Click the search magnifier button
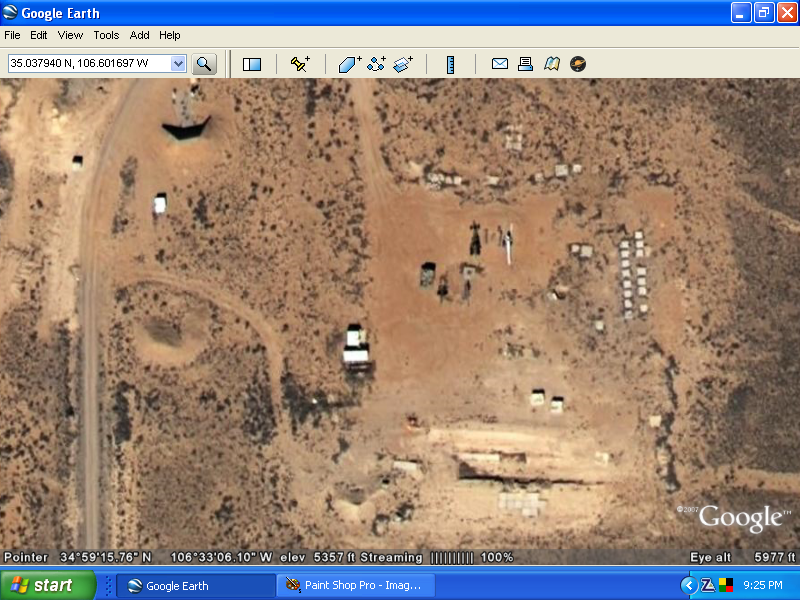800x600 pixels. tap(204, 64)
